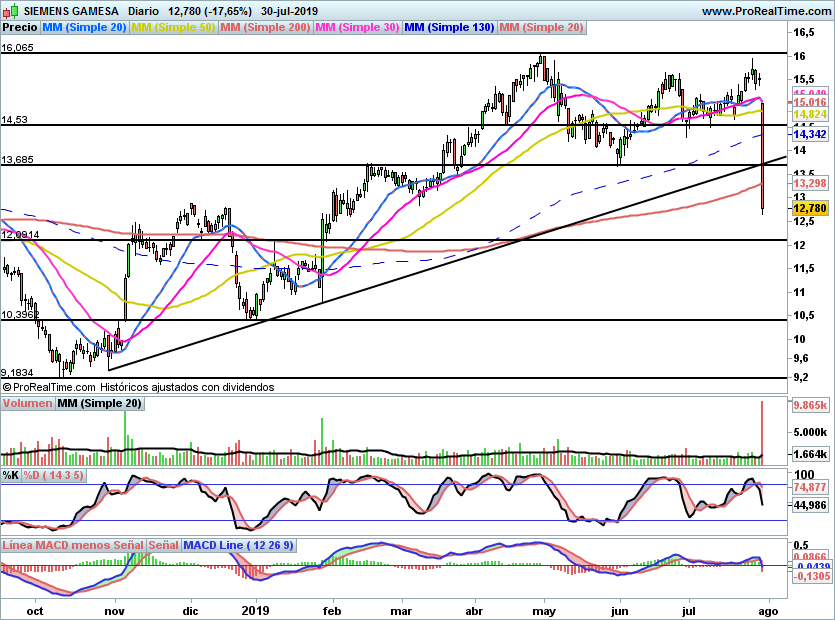Image resolution: width=835 pixels, height=620 pixels.
Task: Click the 0,0866 MACD signal value tag
Action: tap(810, 557)
